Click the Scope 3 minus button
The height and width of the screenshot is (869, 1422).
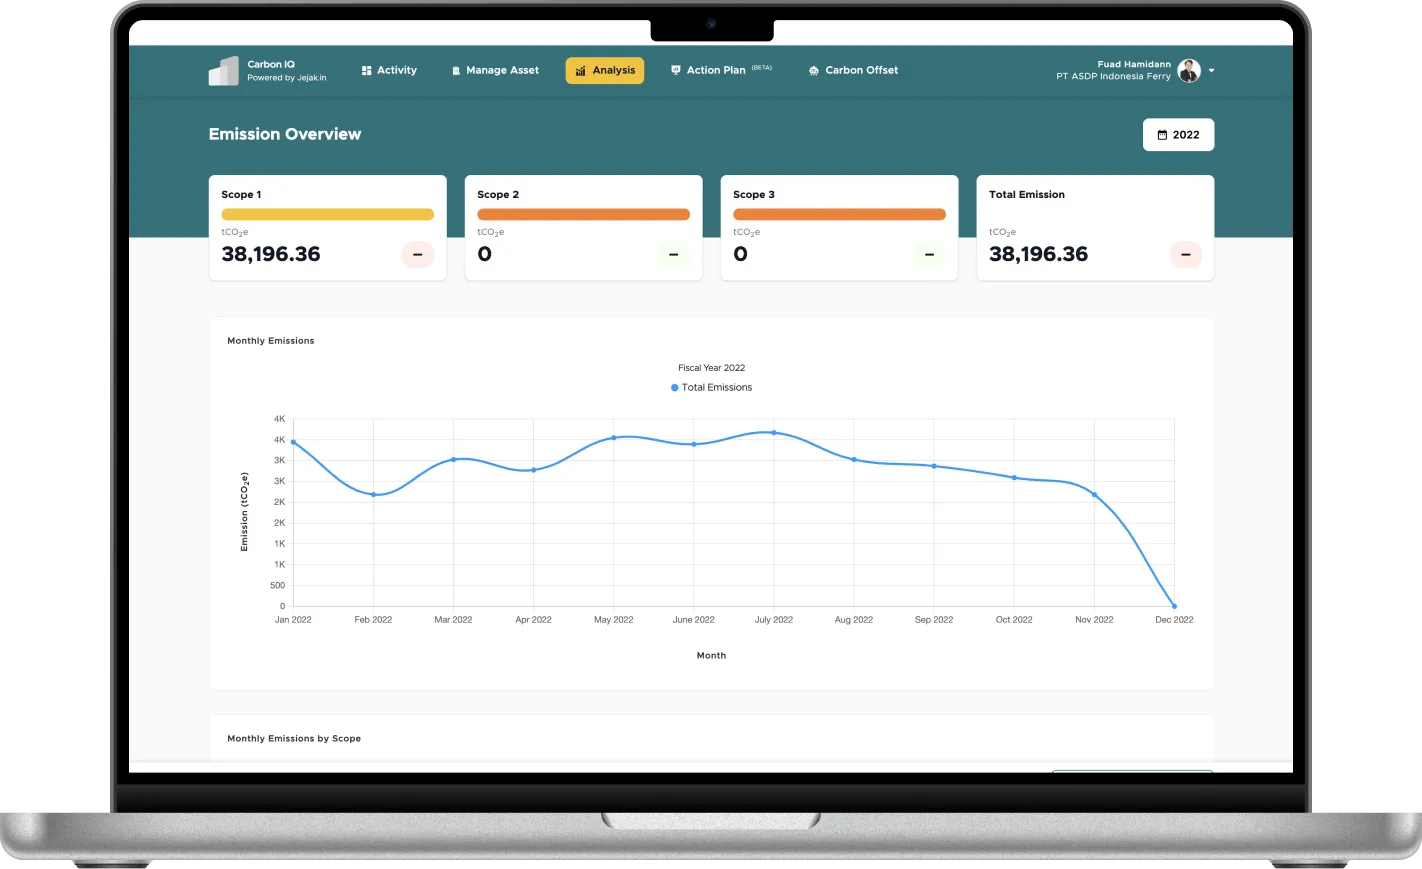[x=929, y=254]
